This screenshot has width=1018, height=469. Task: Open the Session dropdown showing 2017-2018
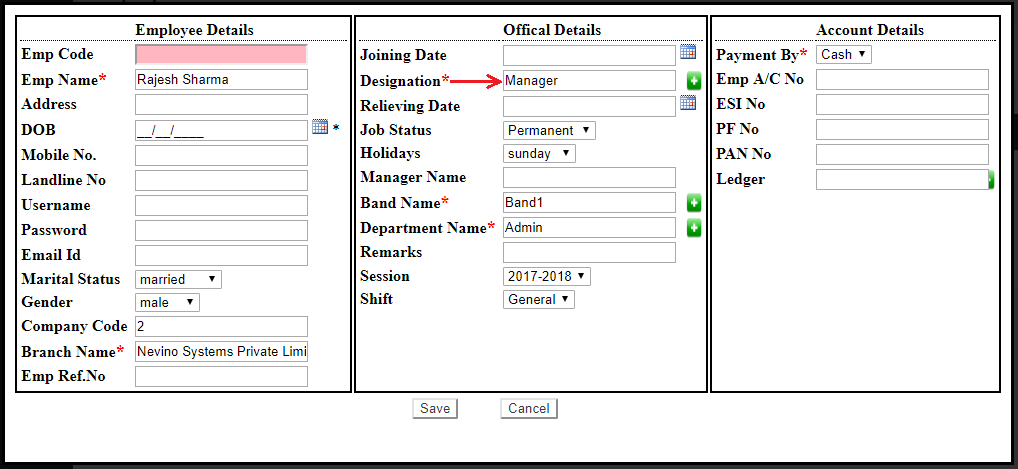(x=546, y=276)
